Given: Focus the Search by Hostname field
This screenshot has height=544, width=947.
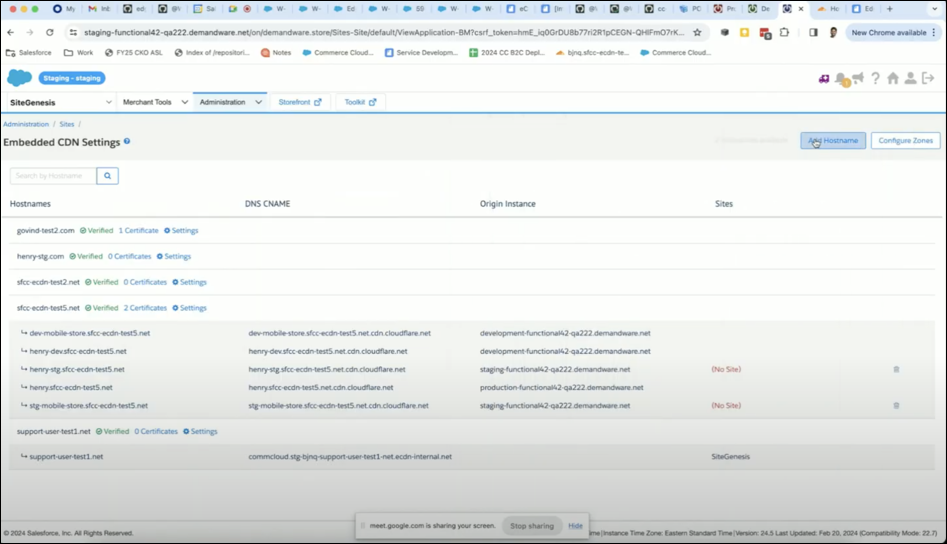Looking at the screenshot, I should point(53,176).
